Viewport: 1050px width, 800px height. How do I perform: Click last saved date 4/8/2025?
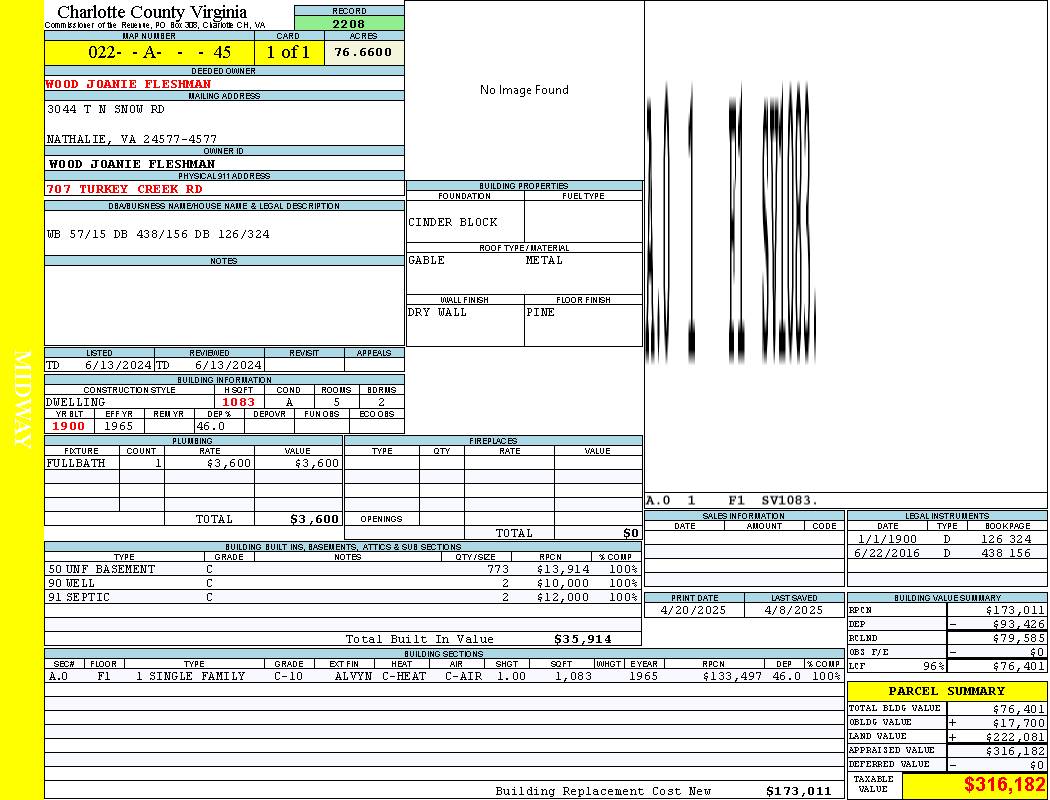(x=794, y=610)
